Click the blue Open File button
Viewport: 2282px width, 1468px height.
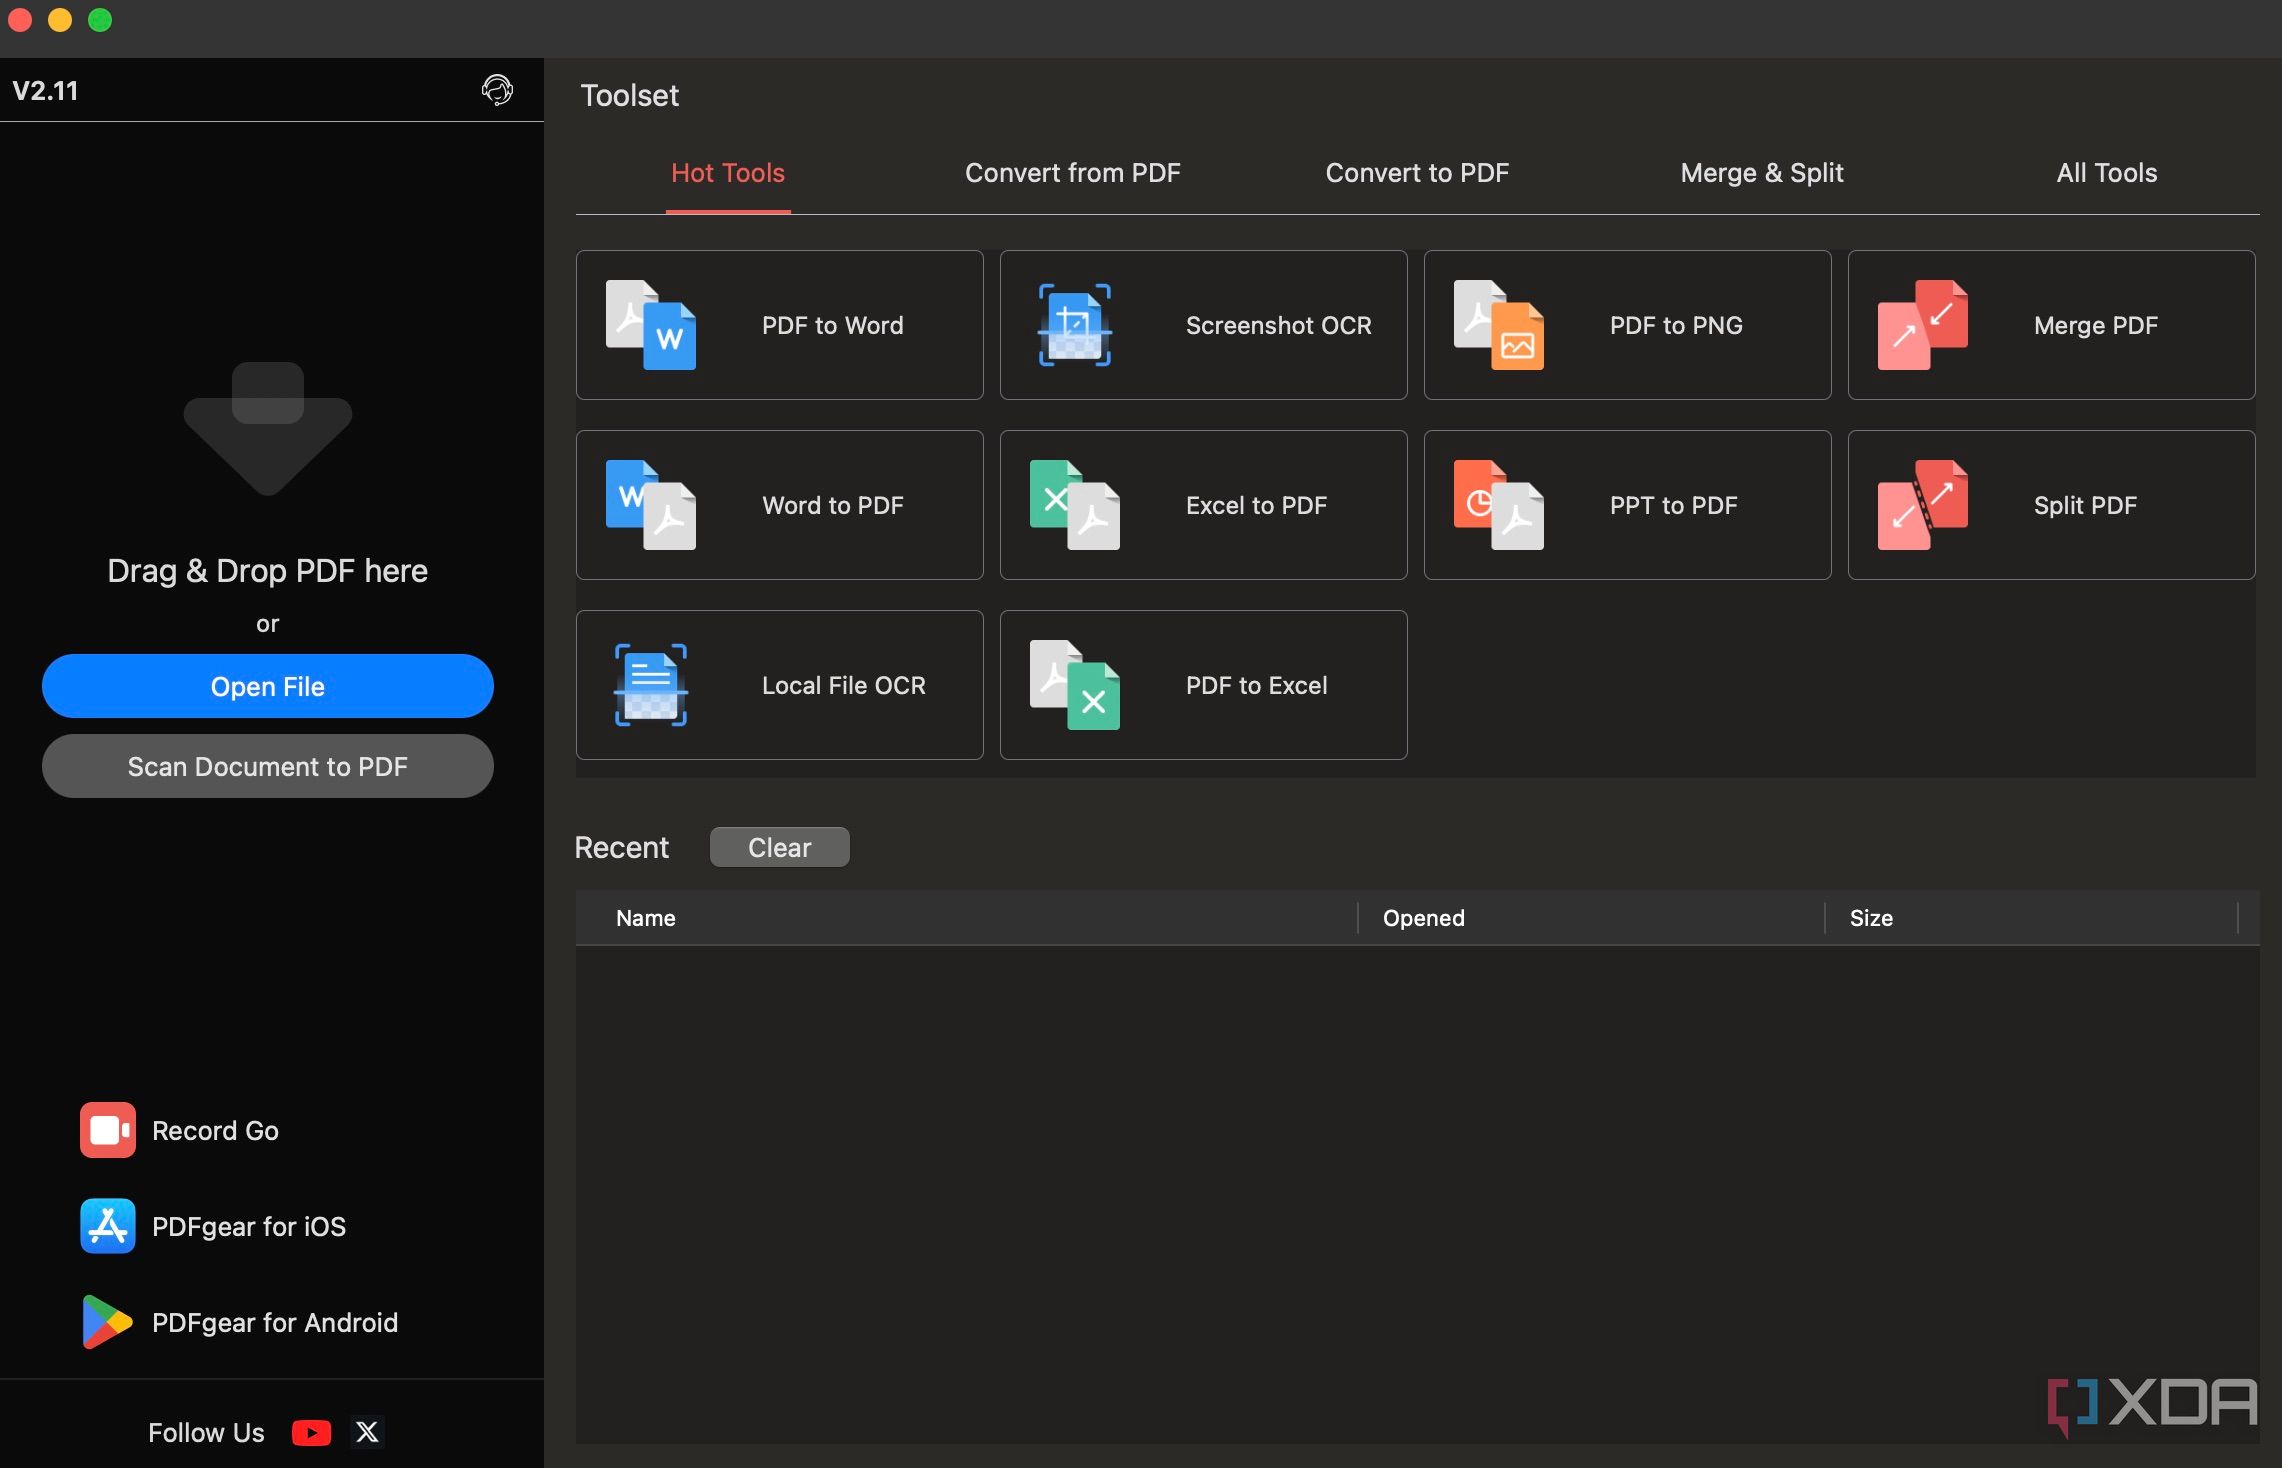267,686
